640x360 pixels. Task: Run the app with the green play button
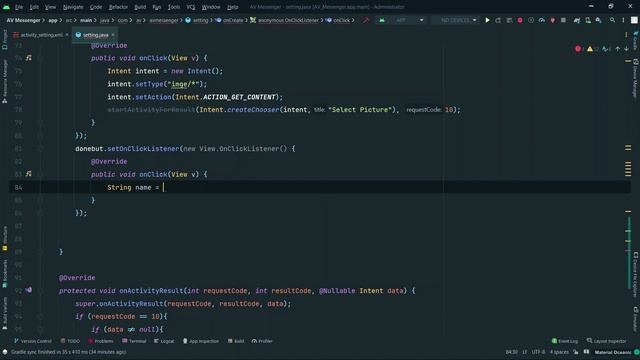(x=487, y=20)
